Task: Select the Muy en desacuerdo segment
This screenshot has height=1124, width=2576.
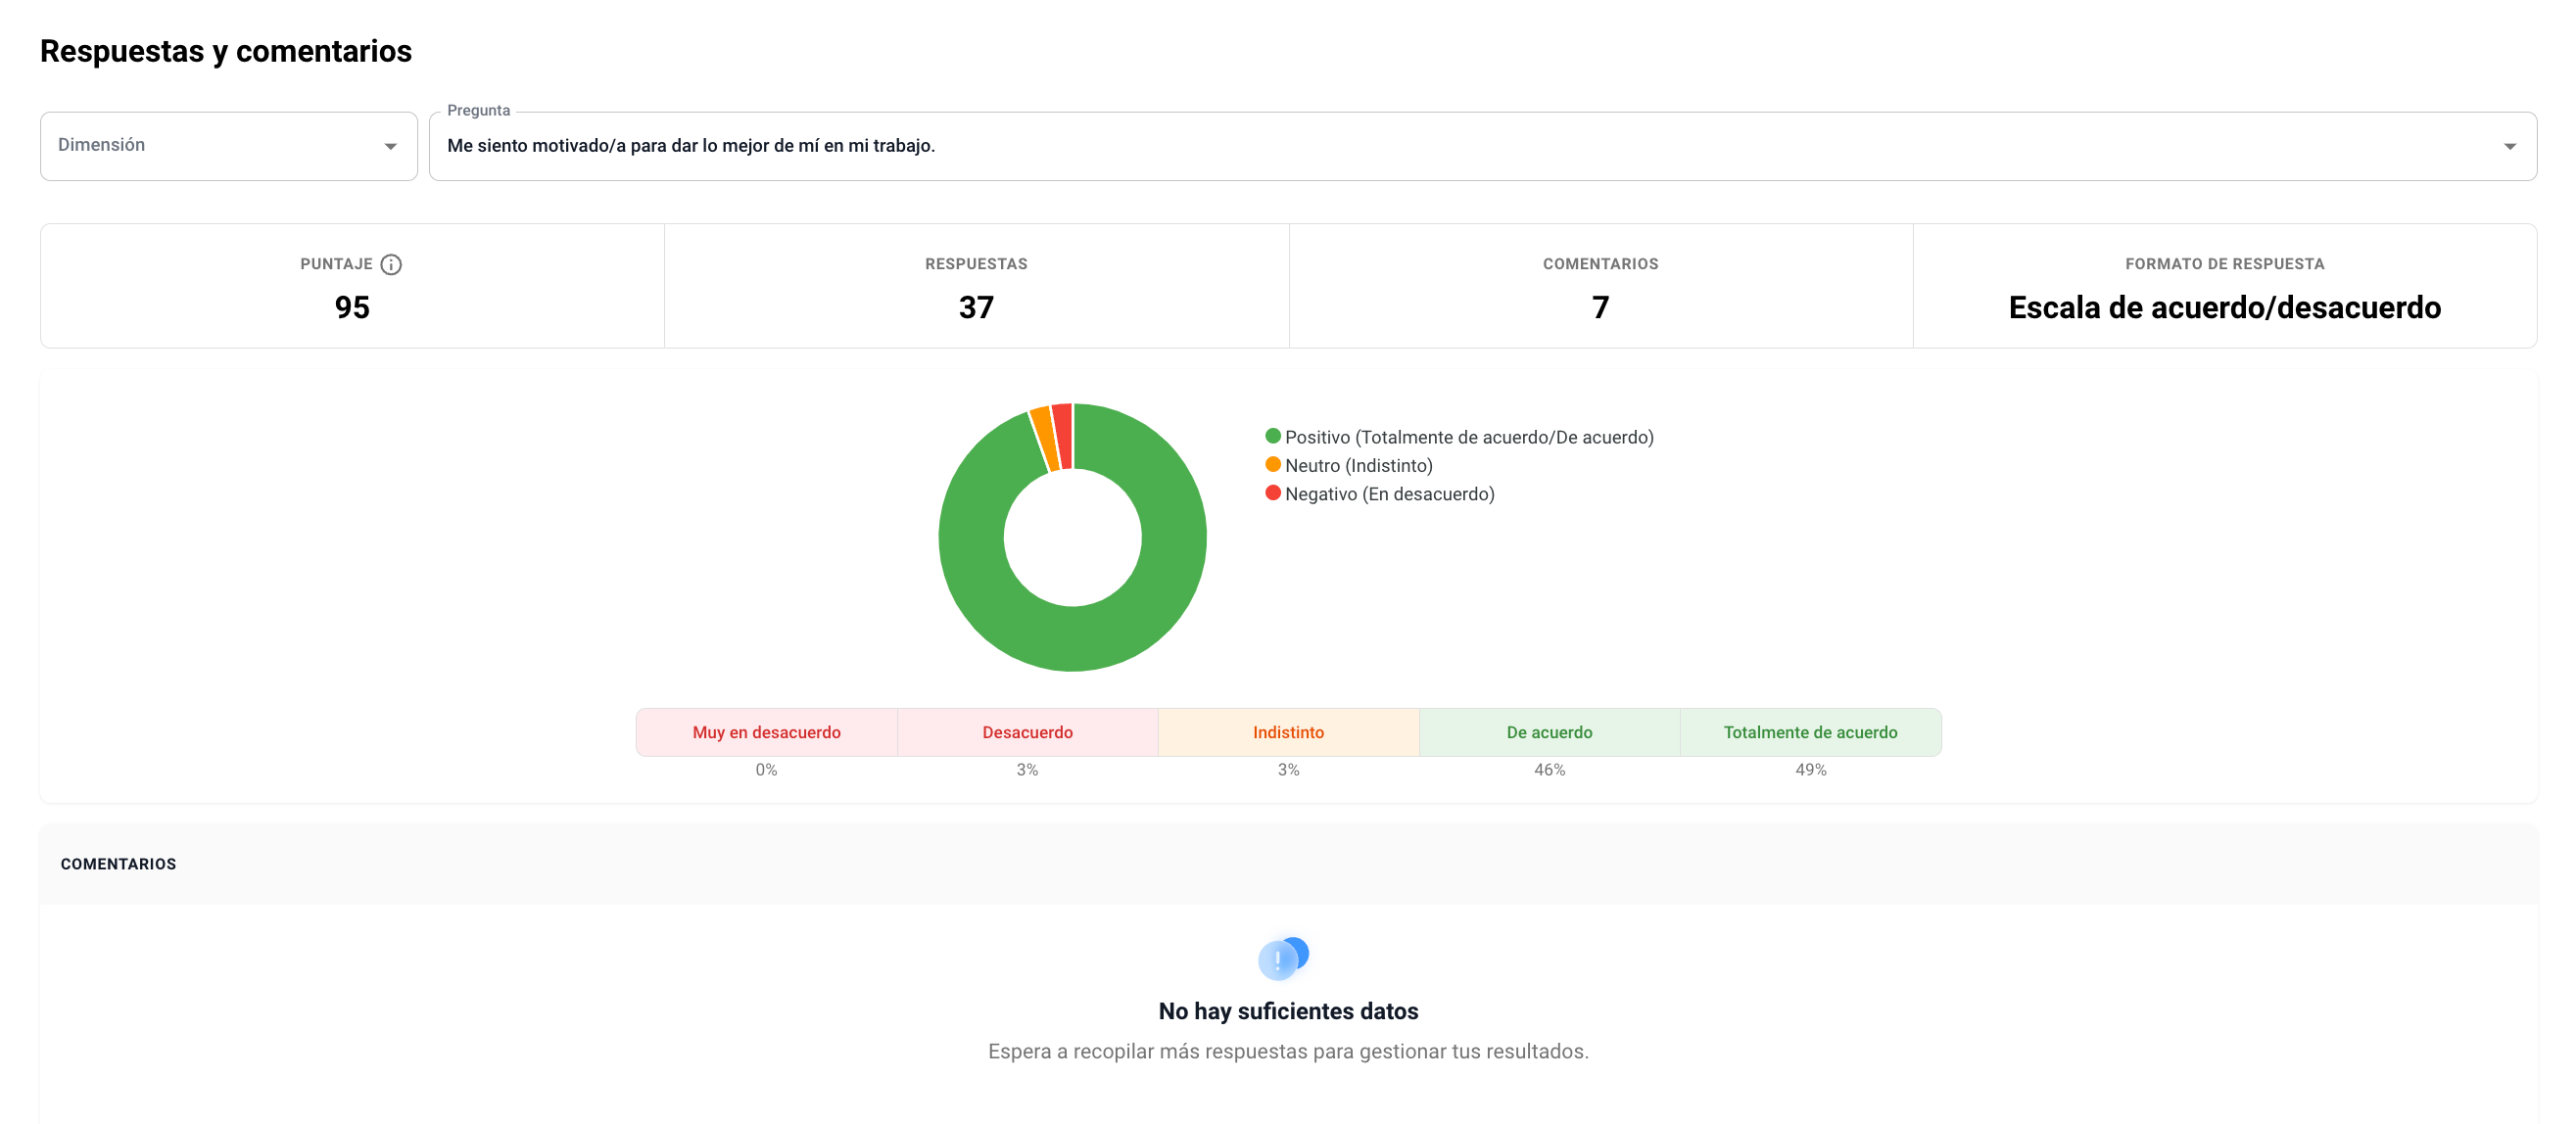Action: pyautogui.click(x=766, y=732)
